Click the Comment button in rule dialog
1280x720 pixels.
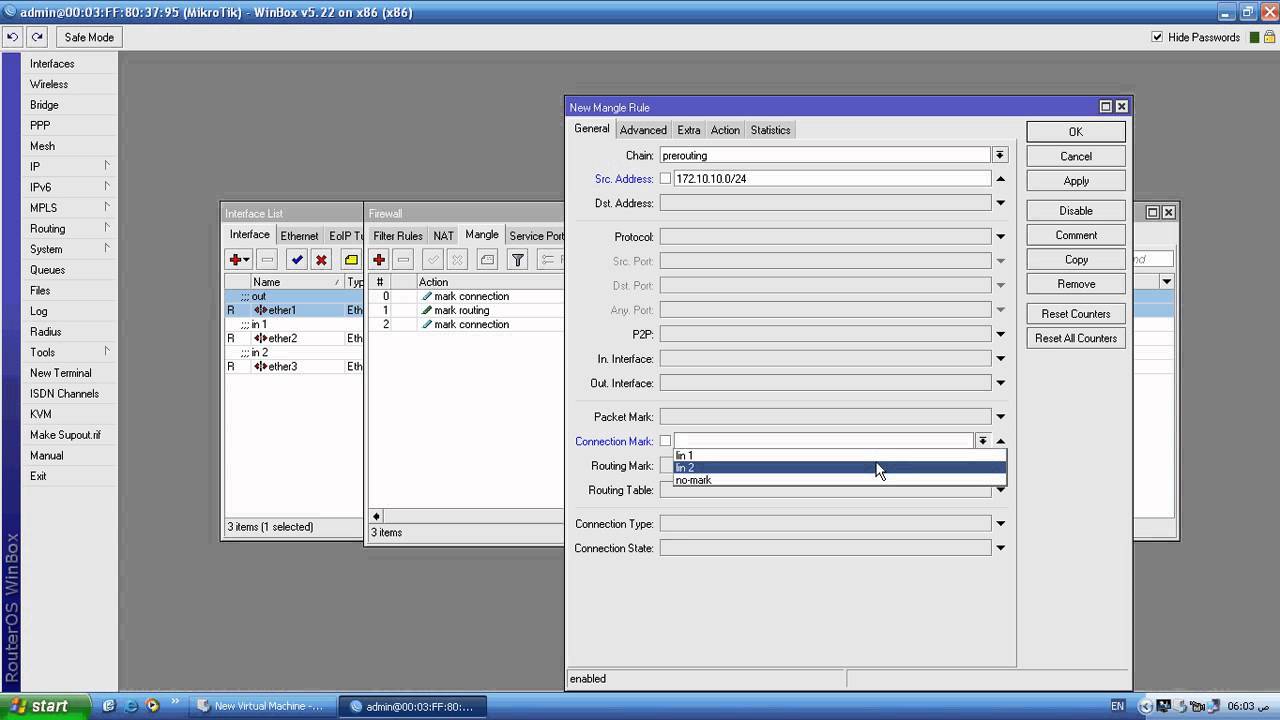coord(1076,235)
